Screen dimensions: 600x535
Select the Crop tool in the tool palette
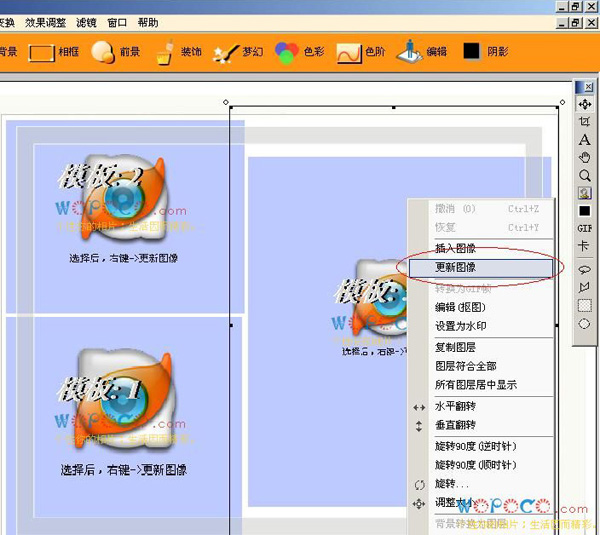[x=584, y=122]
